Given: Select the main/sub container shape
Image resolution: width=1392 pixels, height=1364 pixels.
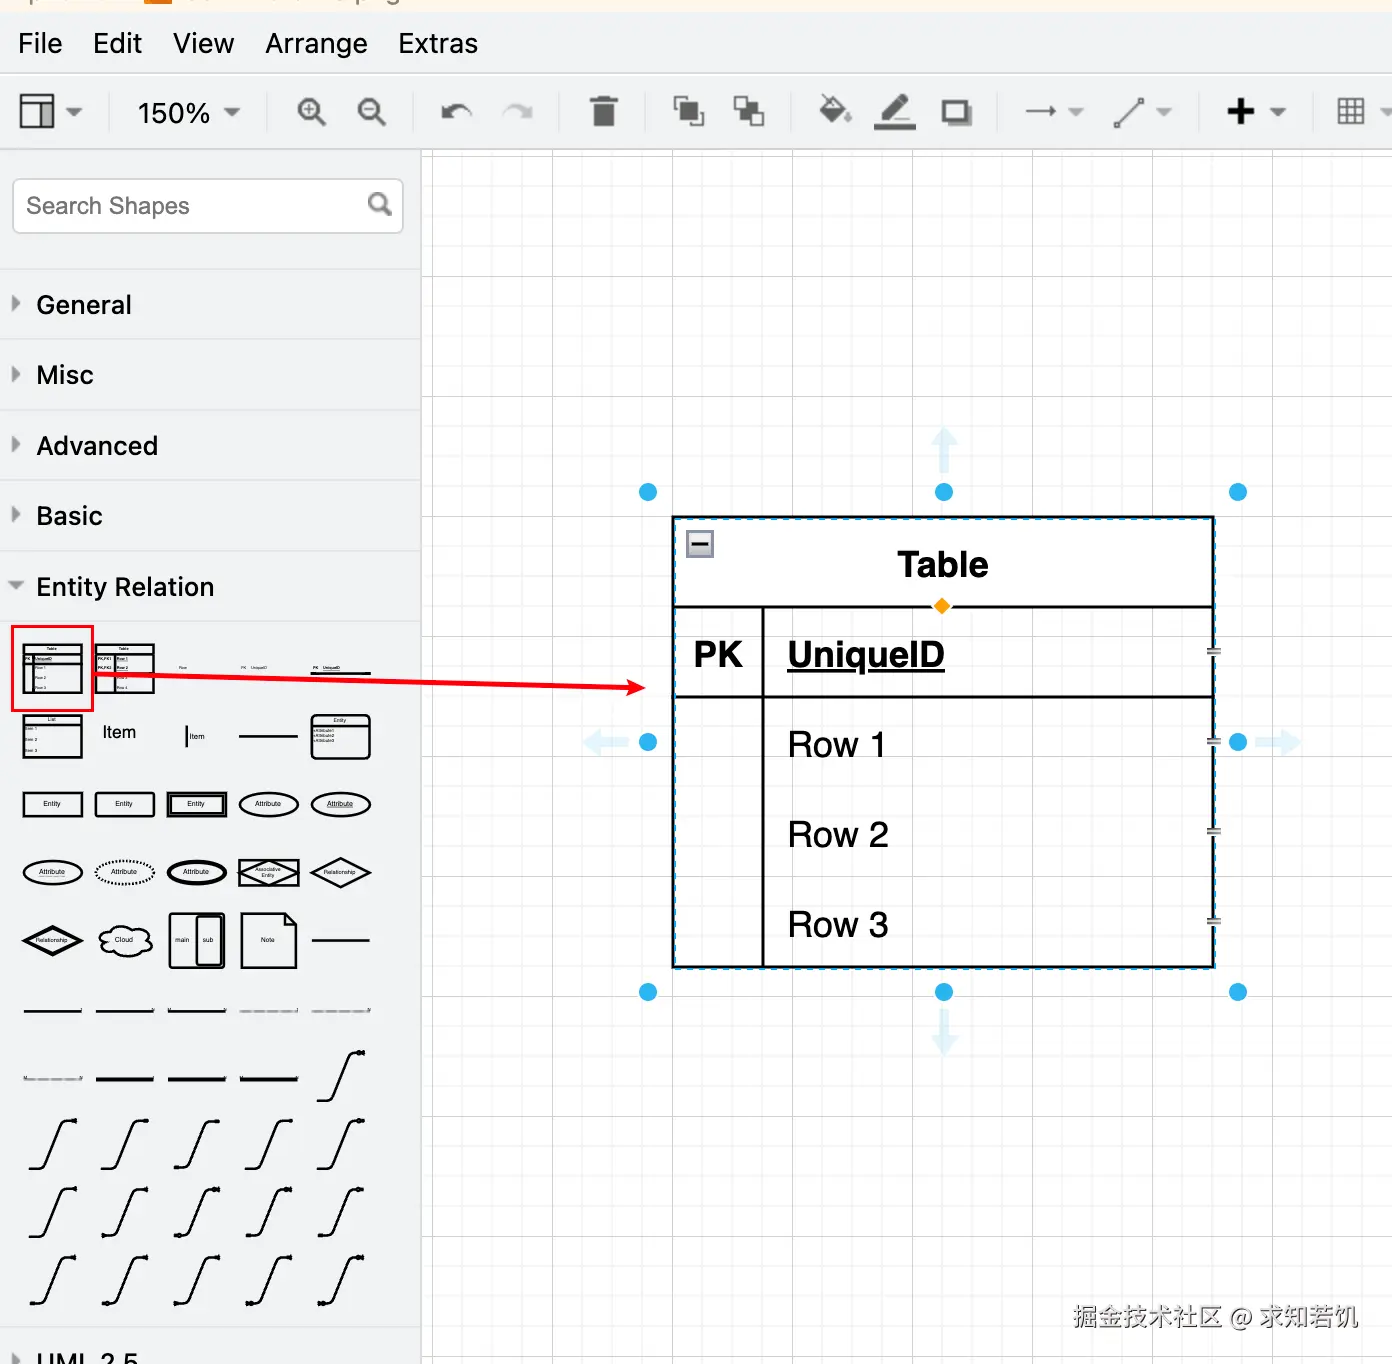Looking at the screenshot, I should [x=196, y=940].
